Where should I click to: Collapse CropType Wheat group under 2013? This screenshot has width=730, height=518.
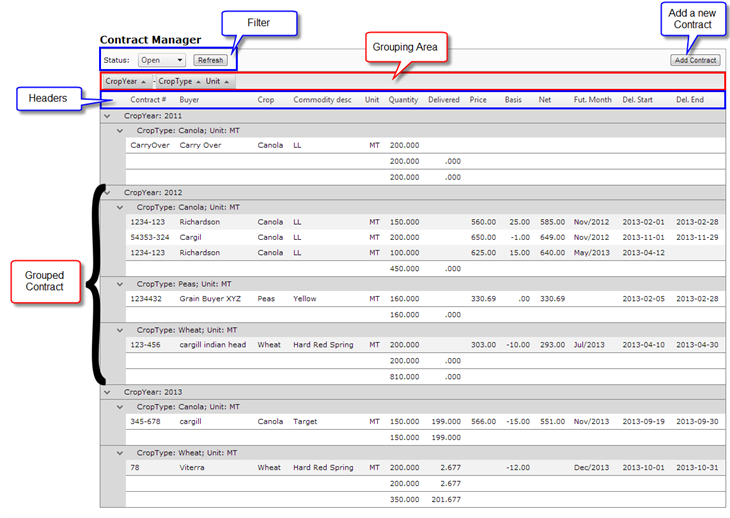121,452
